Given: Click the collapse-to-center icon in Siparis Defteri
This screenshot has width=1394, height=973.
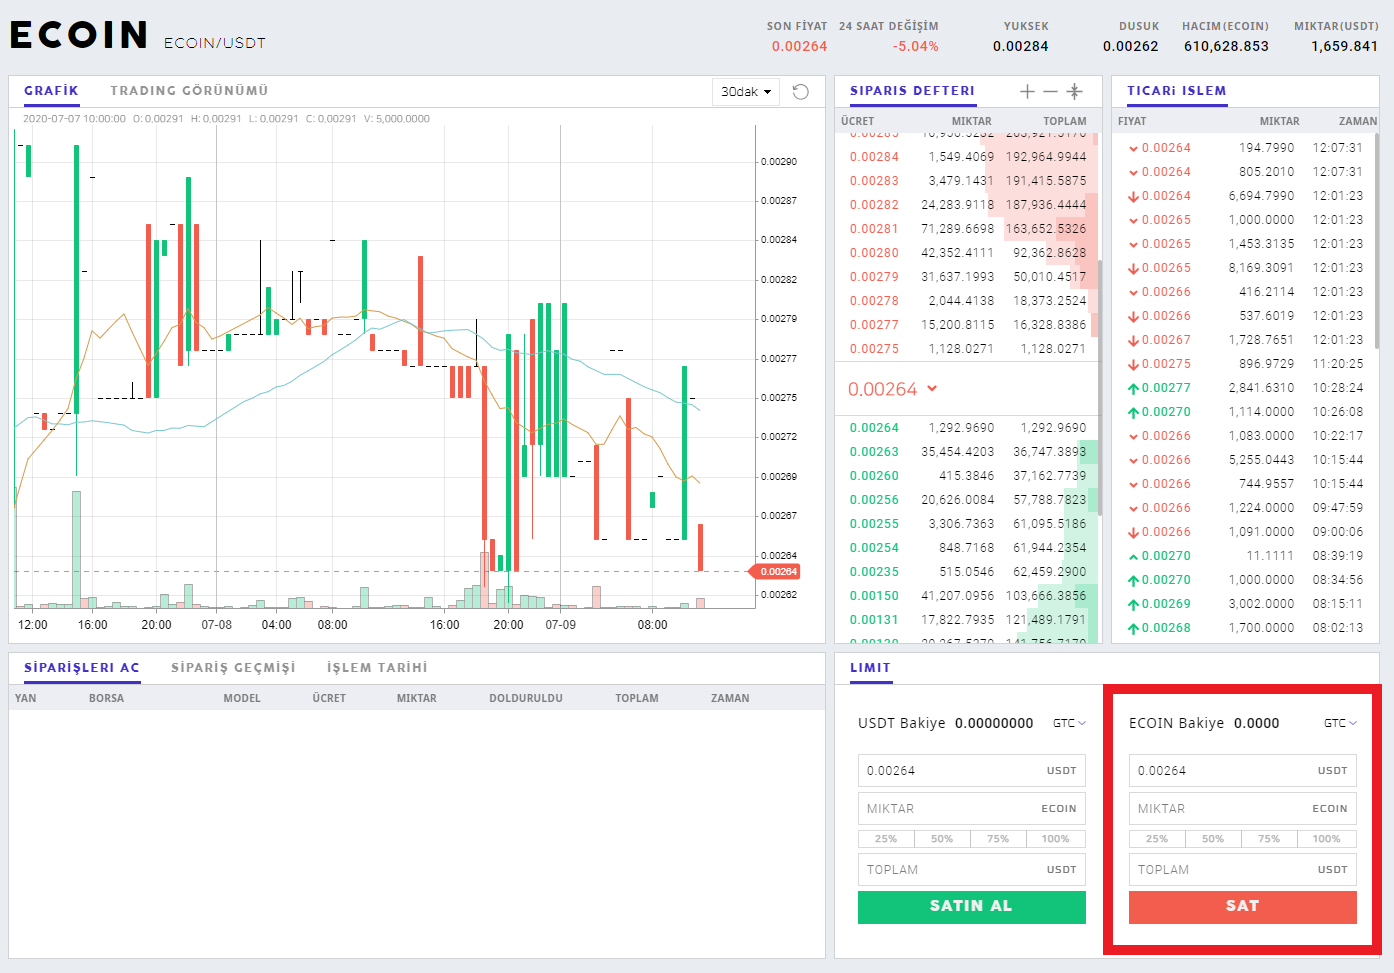Looking at the screenshot, I should pos(1075,91).
